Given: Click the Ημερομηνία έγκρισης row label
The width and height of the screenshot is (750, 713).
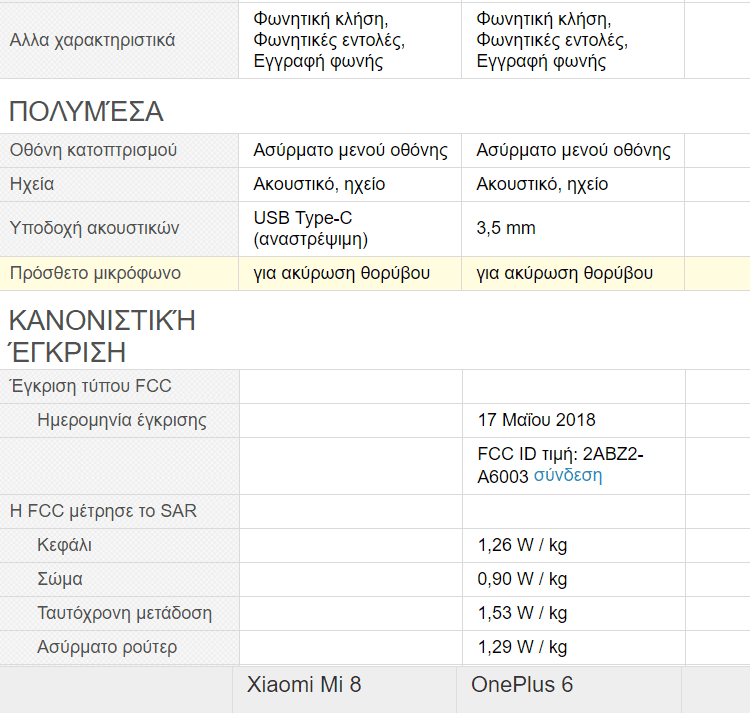Looking at the screenshot, I should 122,420.
